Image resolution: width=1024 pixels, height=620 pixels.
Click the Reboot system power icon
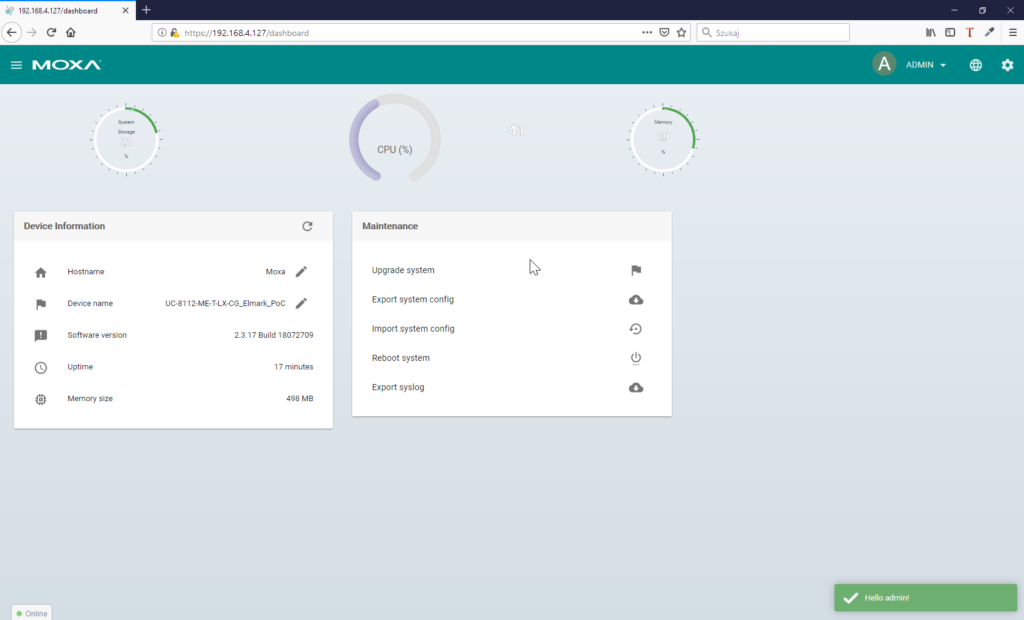pos(635,358)
